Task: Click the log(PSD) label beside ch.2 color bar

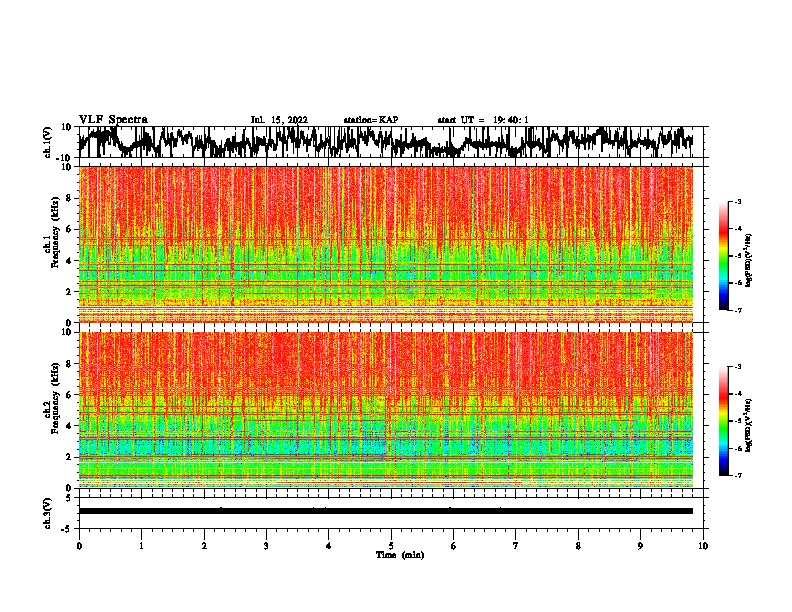Action: tap(749, 425)
